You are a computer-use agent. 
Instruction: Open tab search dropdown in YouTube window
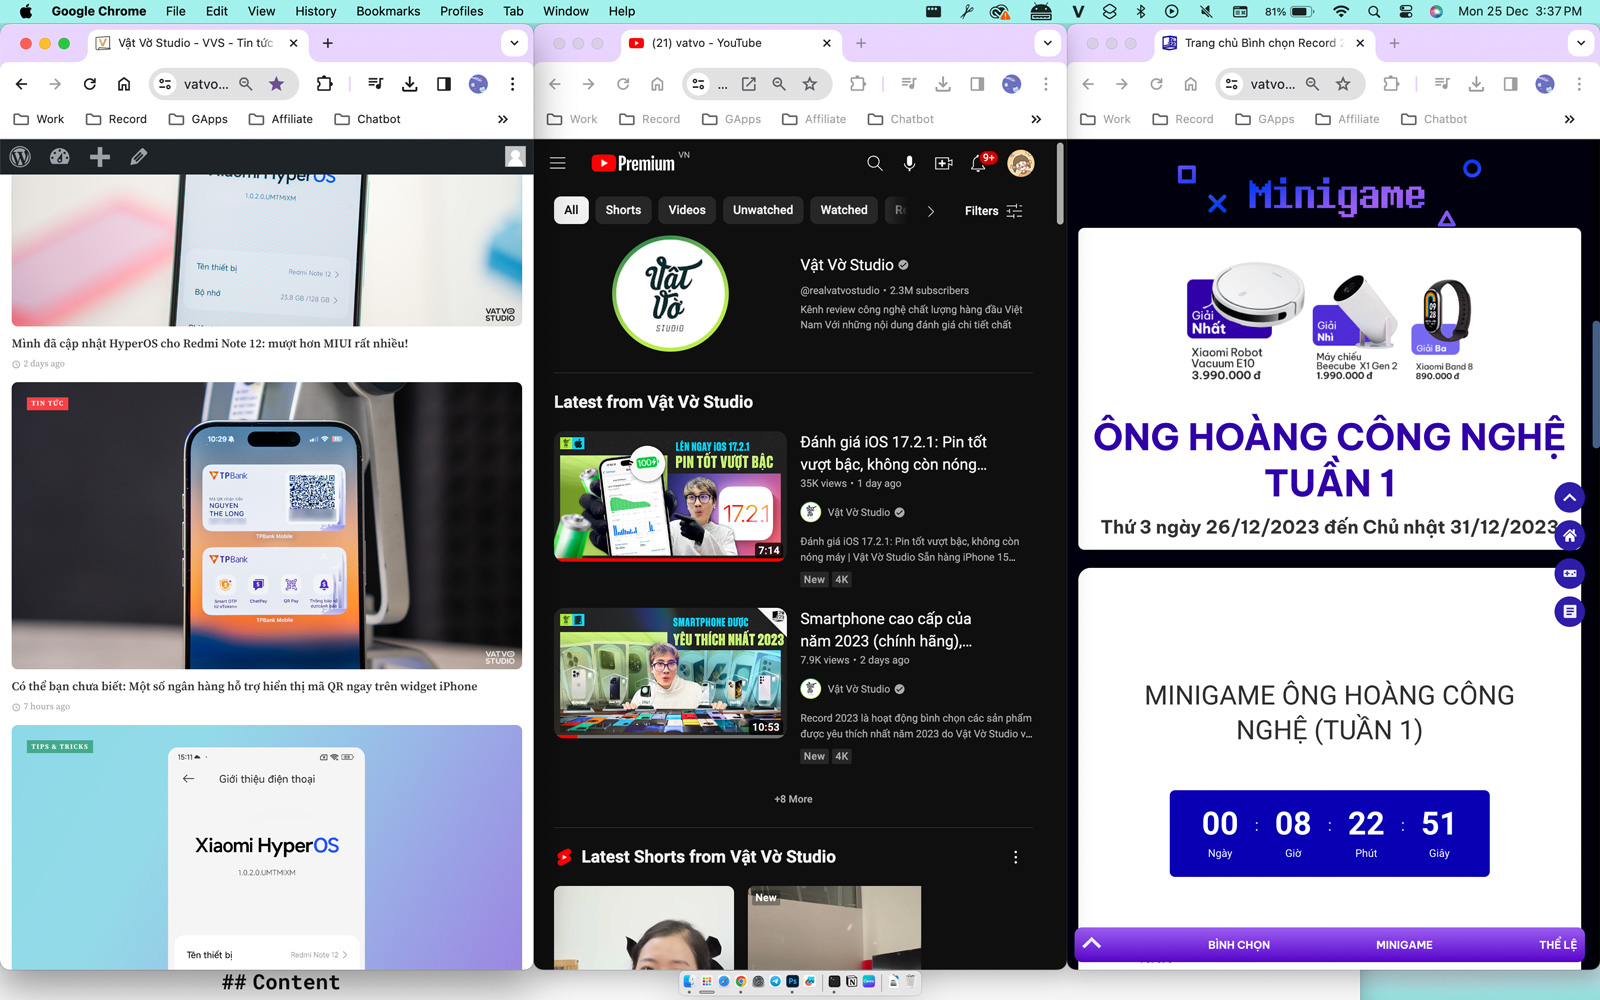pos(1047,43)
